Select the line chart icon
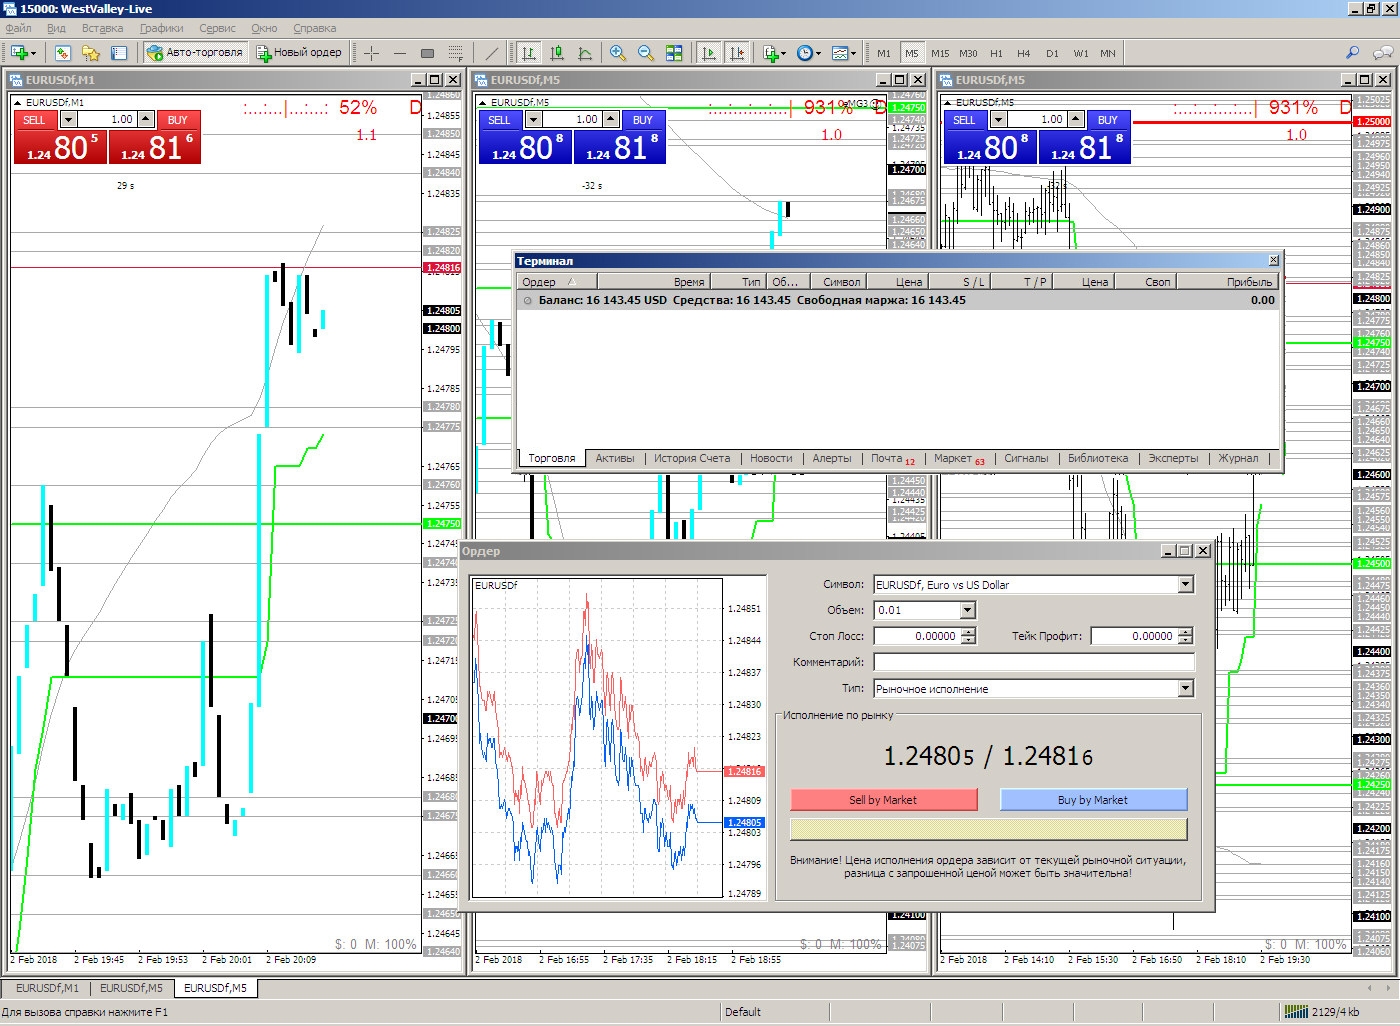The height and width of the screenshot is (1026, 1400). (x=585, y=53)
